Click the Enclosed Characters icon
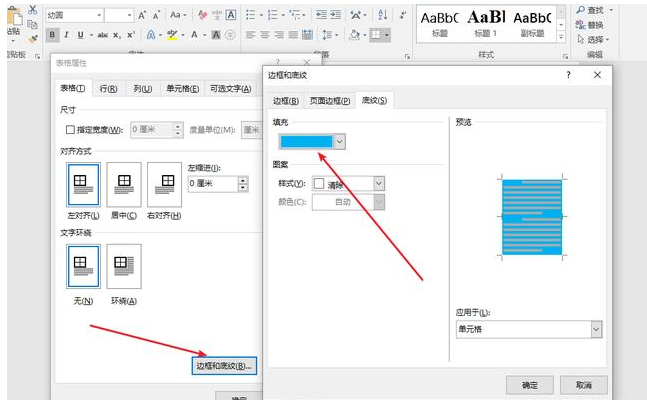The width and height of the screenshot is (647, 400). (x=230, y=35)
